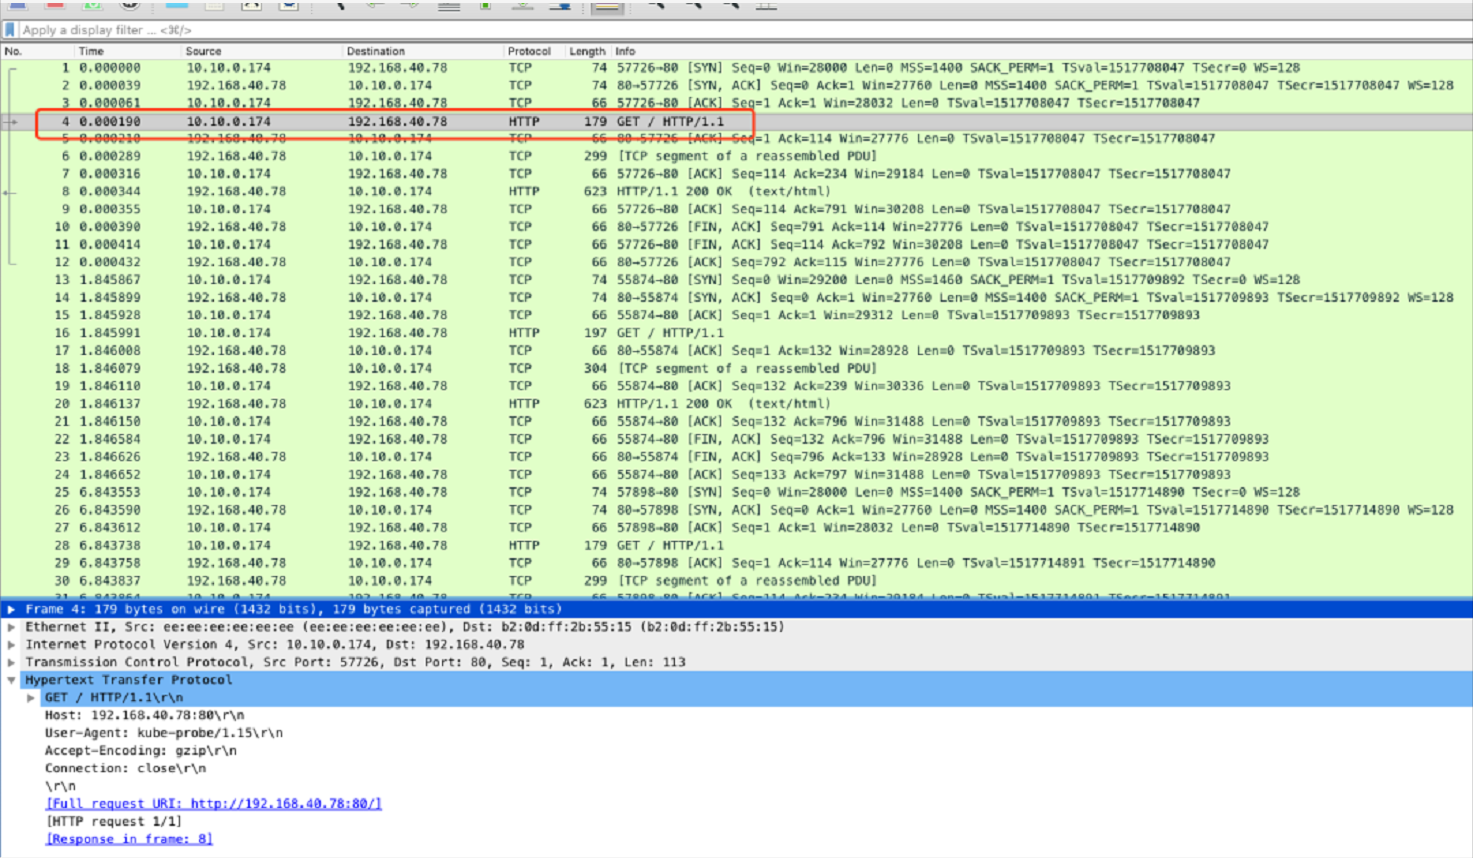Viewport: 1473px width, 858px height.
Task: Start capture with the blue shark fin icon
Action: (x=17, y=5)
